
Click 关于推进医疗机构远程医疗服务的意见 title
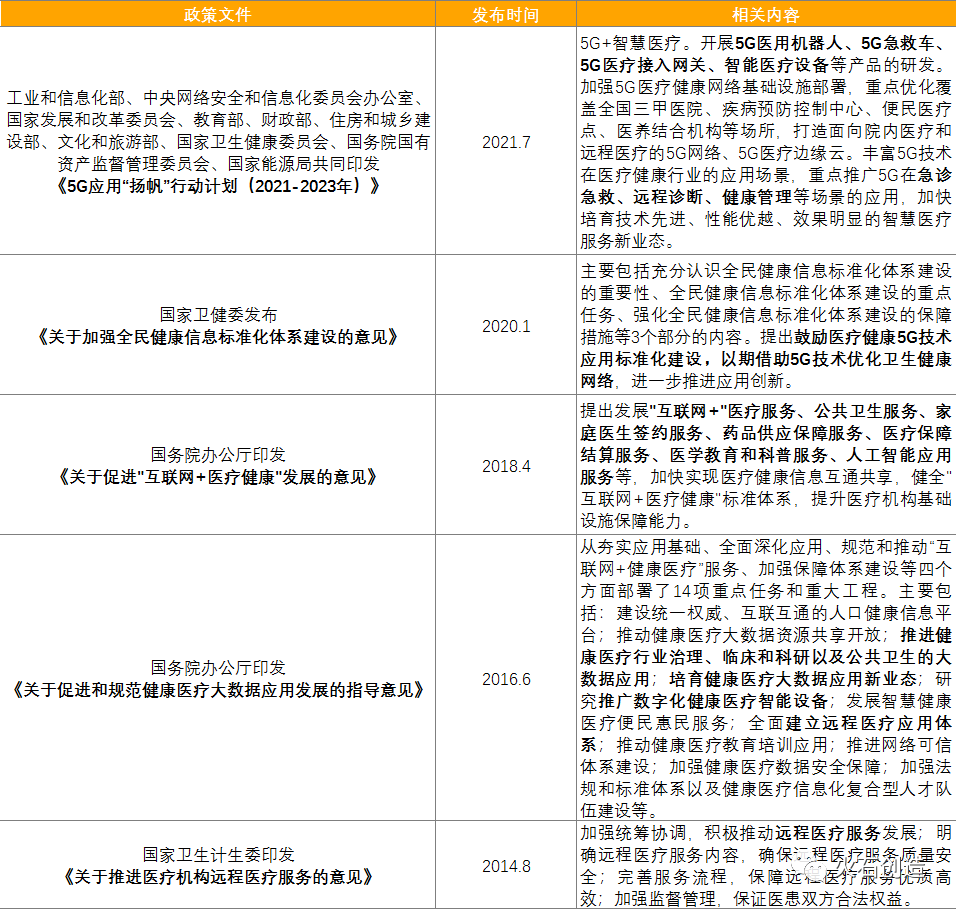click(x=218, y=877)
